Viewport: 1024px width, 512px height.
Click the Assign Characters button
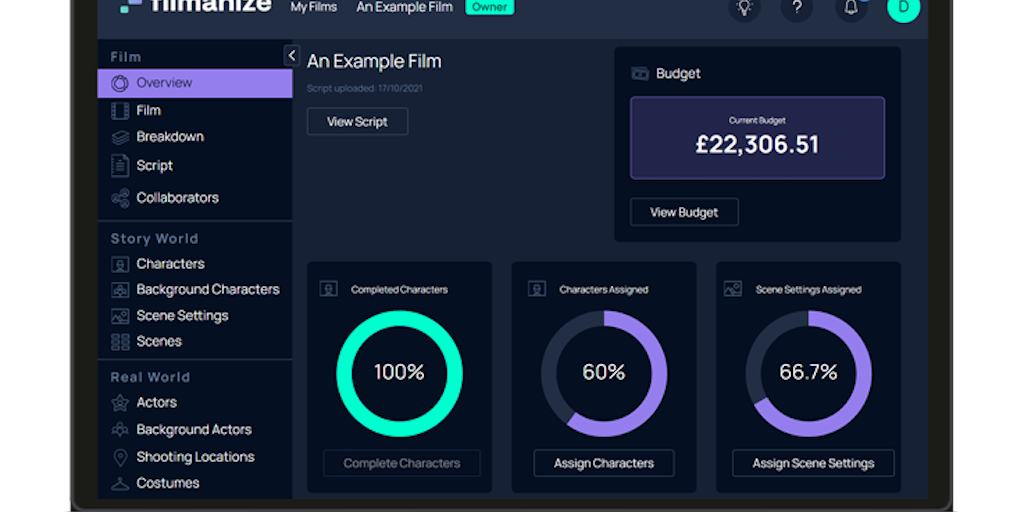pyautogui.click(x=603, y=464)
